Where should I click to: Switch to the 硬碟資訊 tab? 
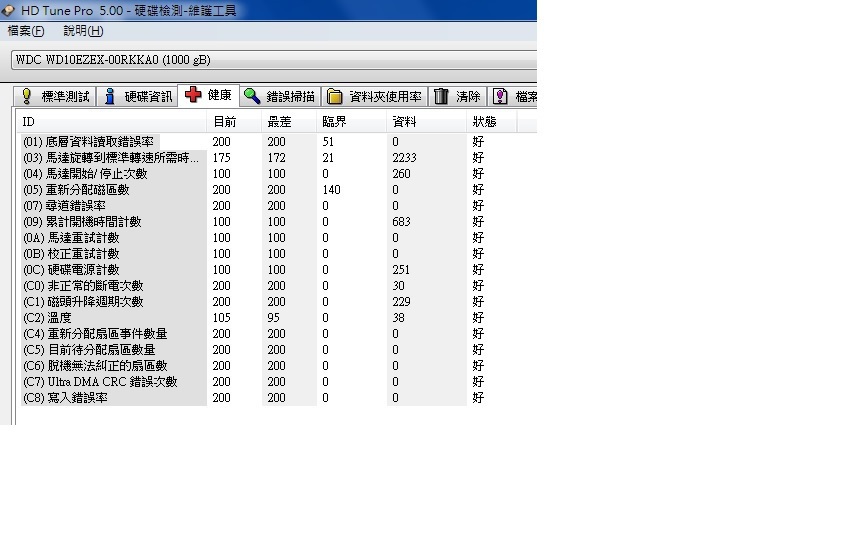tap(138, 96)
